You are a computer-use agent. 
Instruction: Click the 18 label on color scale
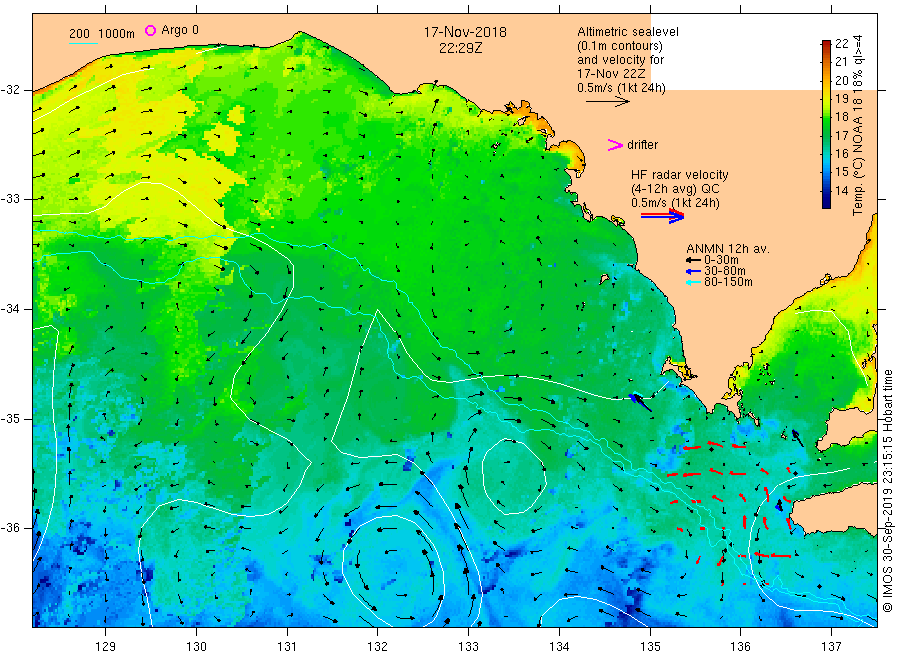[841, 117]
